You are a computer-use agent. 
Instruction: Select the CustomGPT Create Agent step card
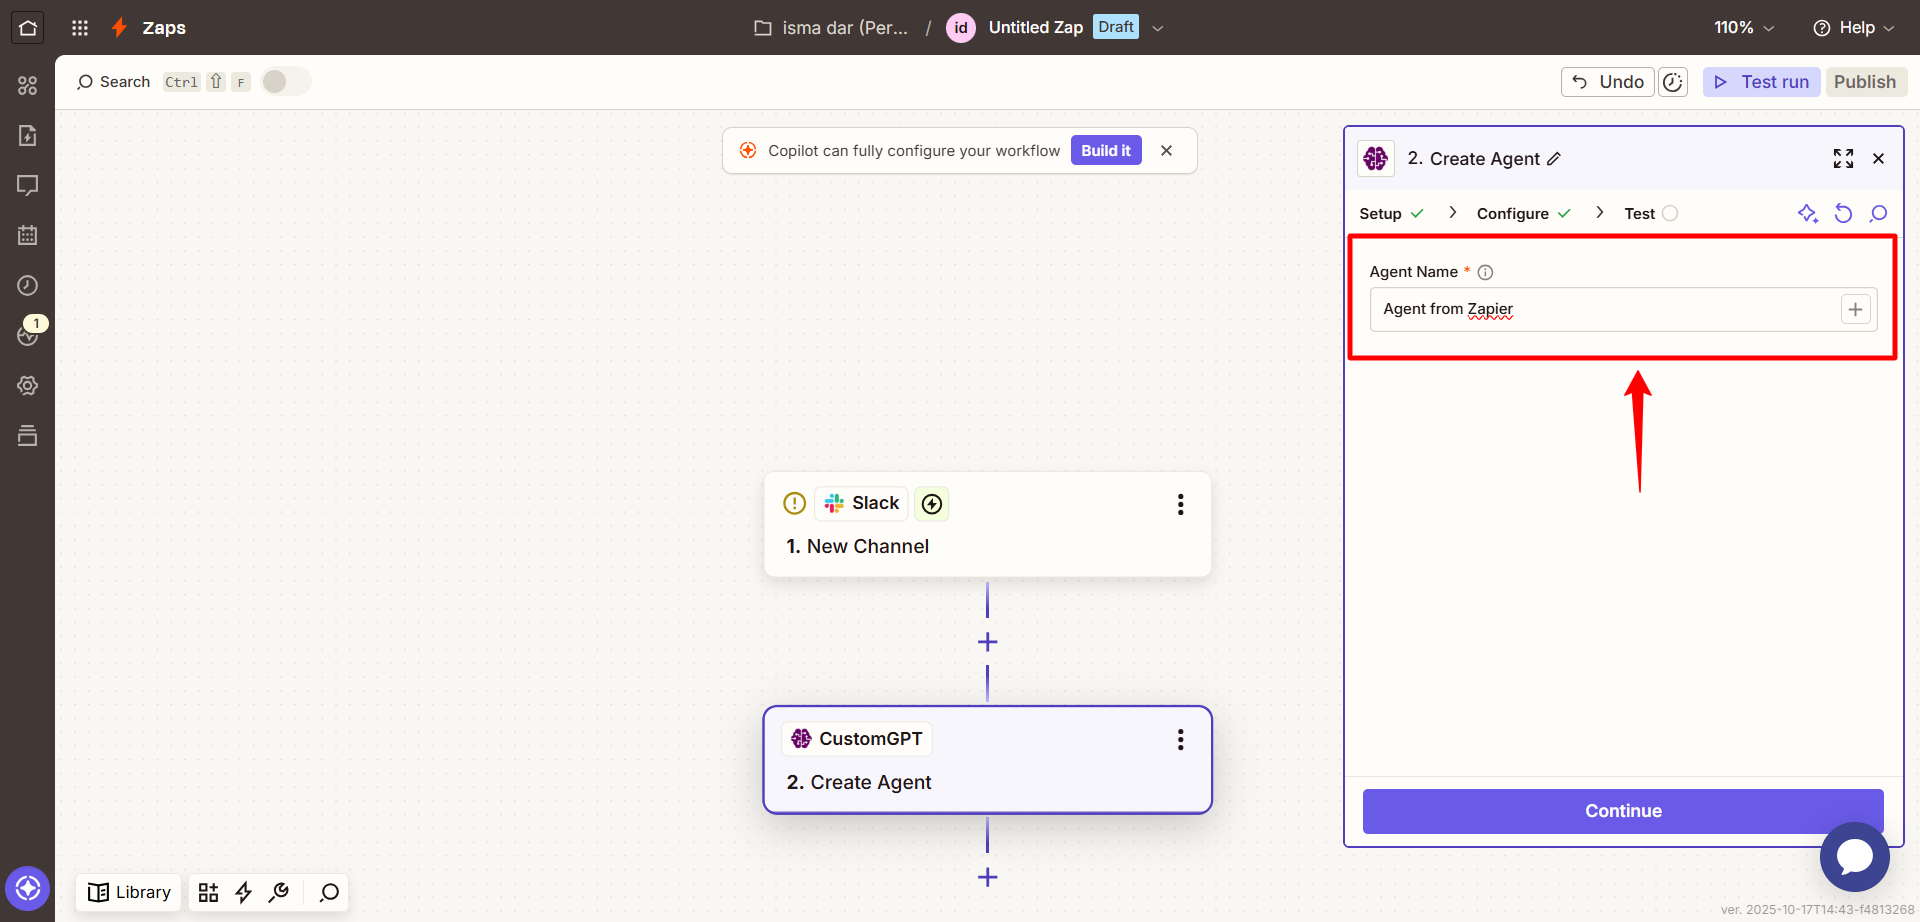[x=987, y=760]
